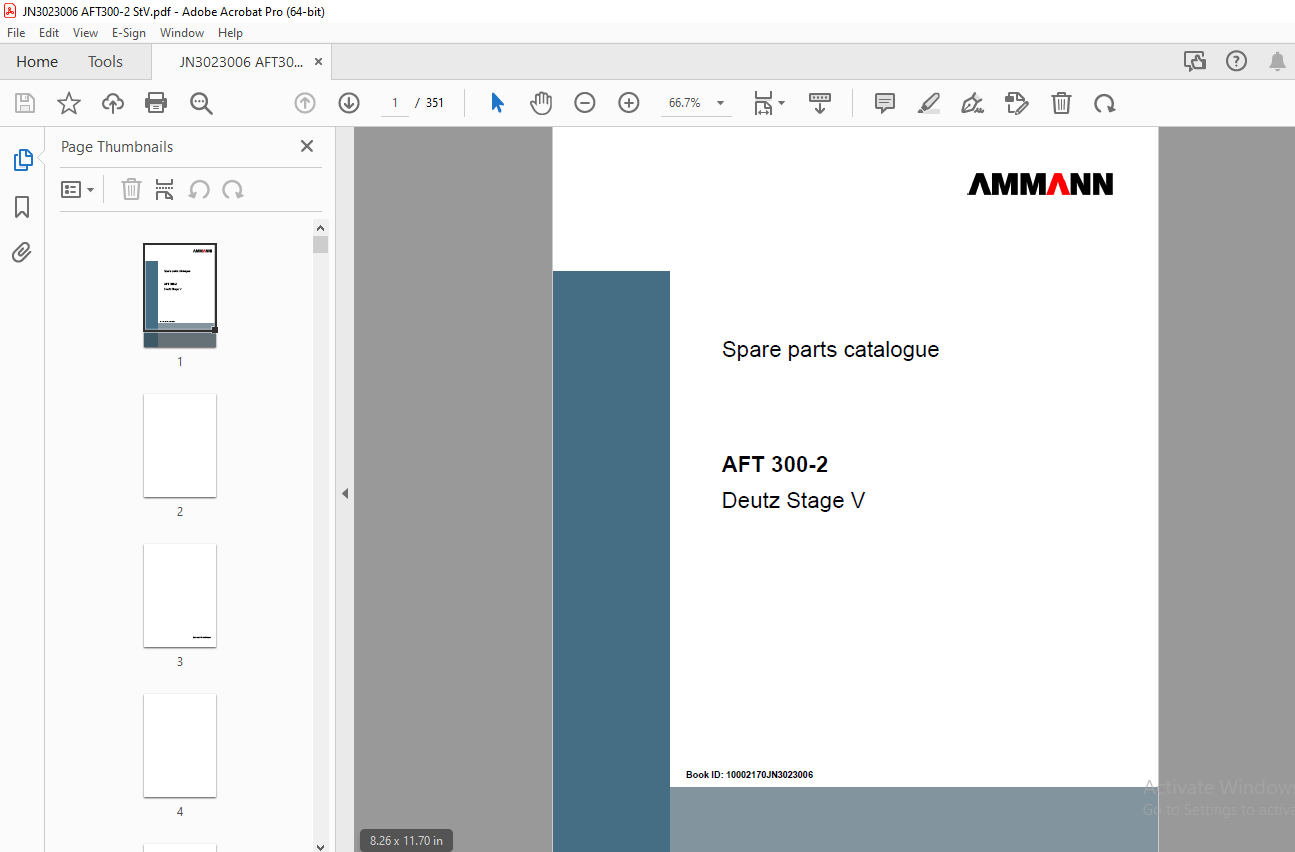Print the document

[156, 103]
